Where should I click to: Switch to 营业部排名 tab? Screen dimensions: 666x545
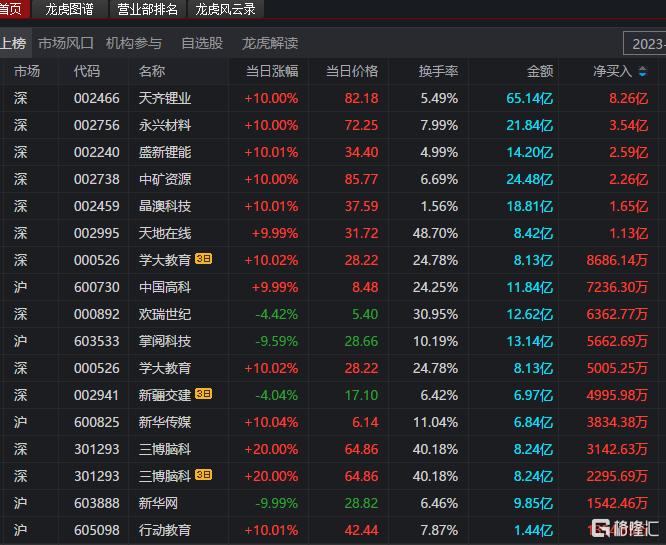click(147, 9)
